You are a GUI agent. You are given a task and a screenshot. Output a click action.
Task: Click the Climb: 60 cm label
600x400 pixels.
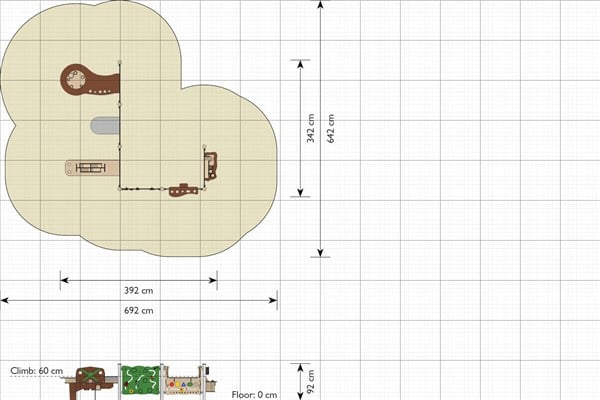[37, 371]
